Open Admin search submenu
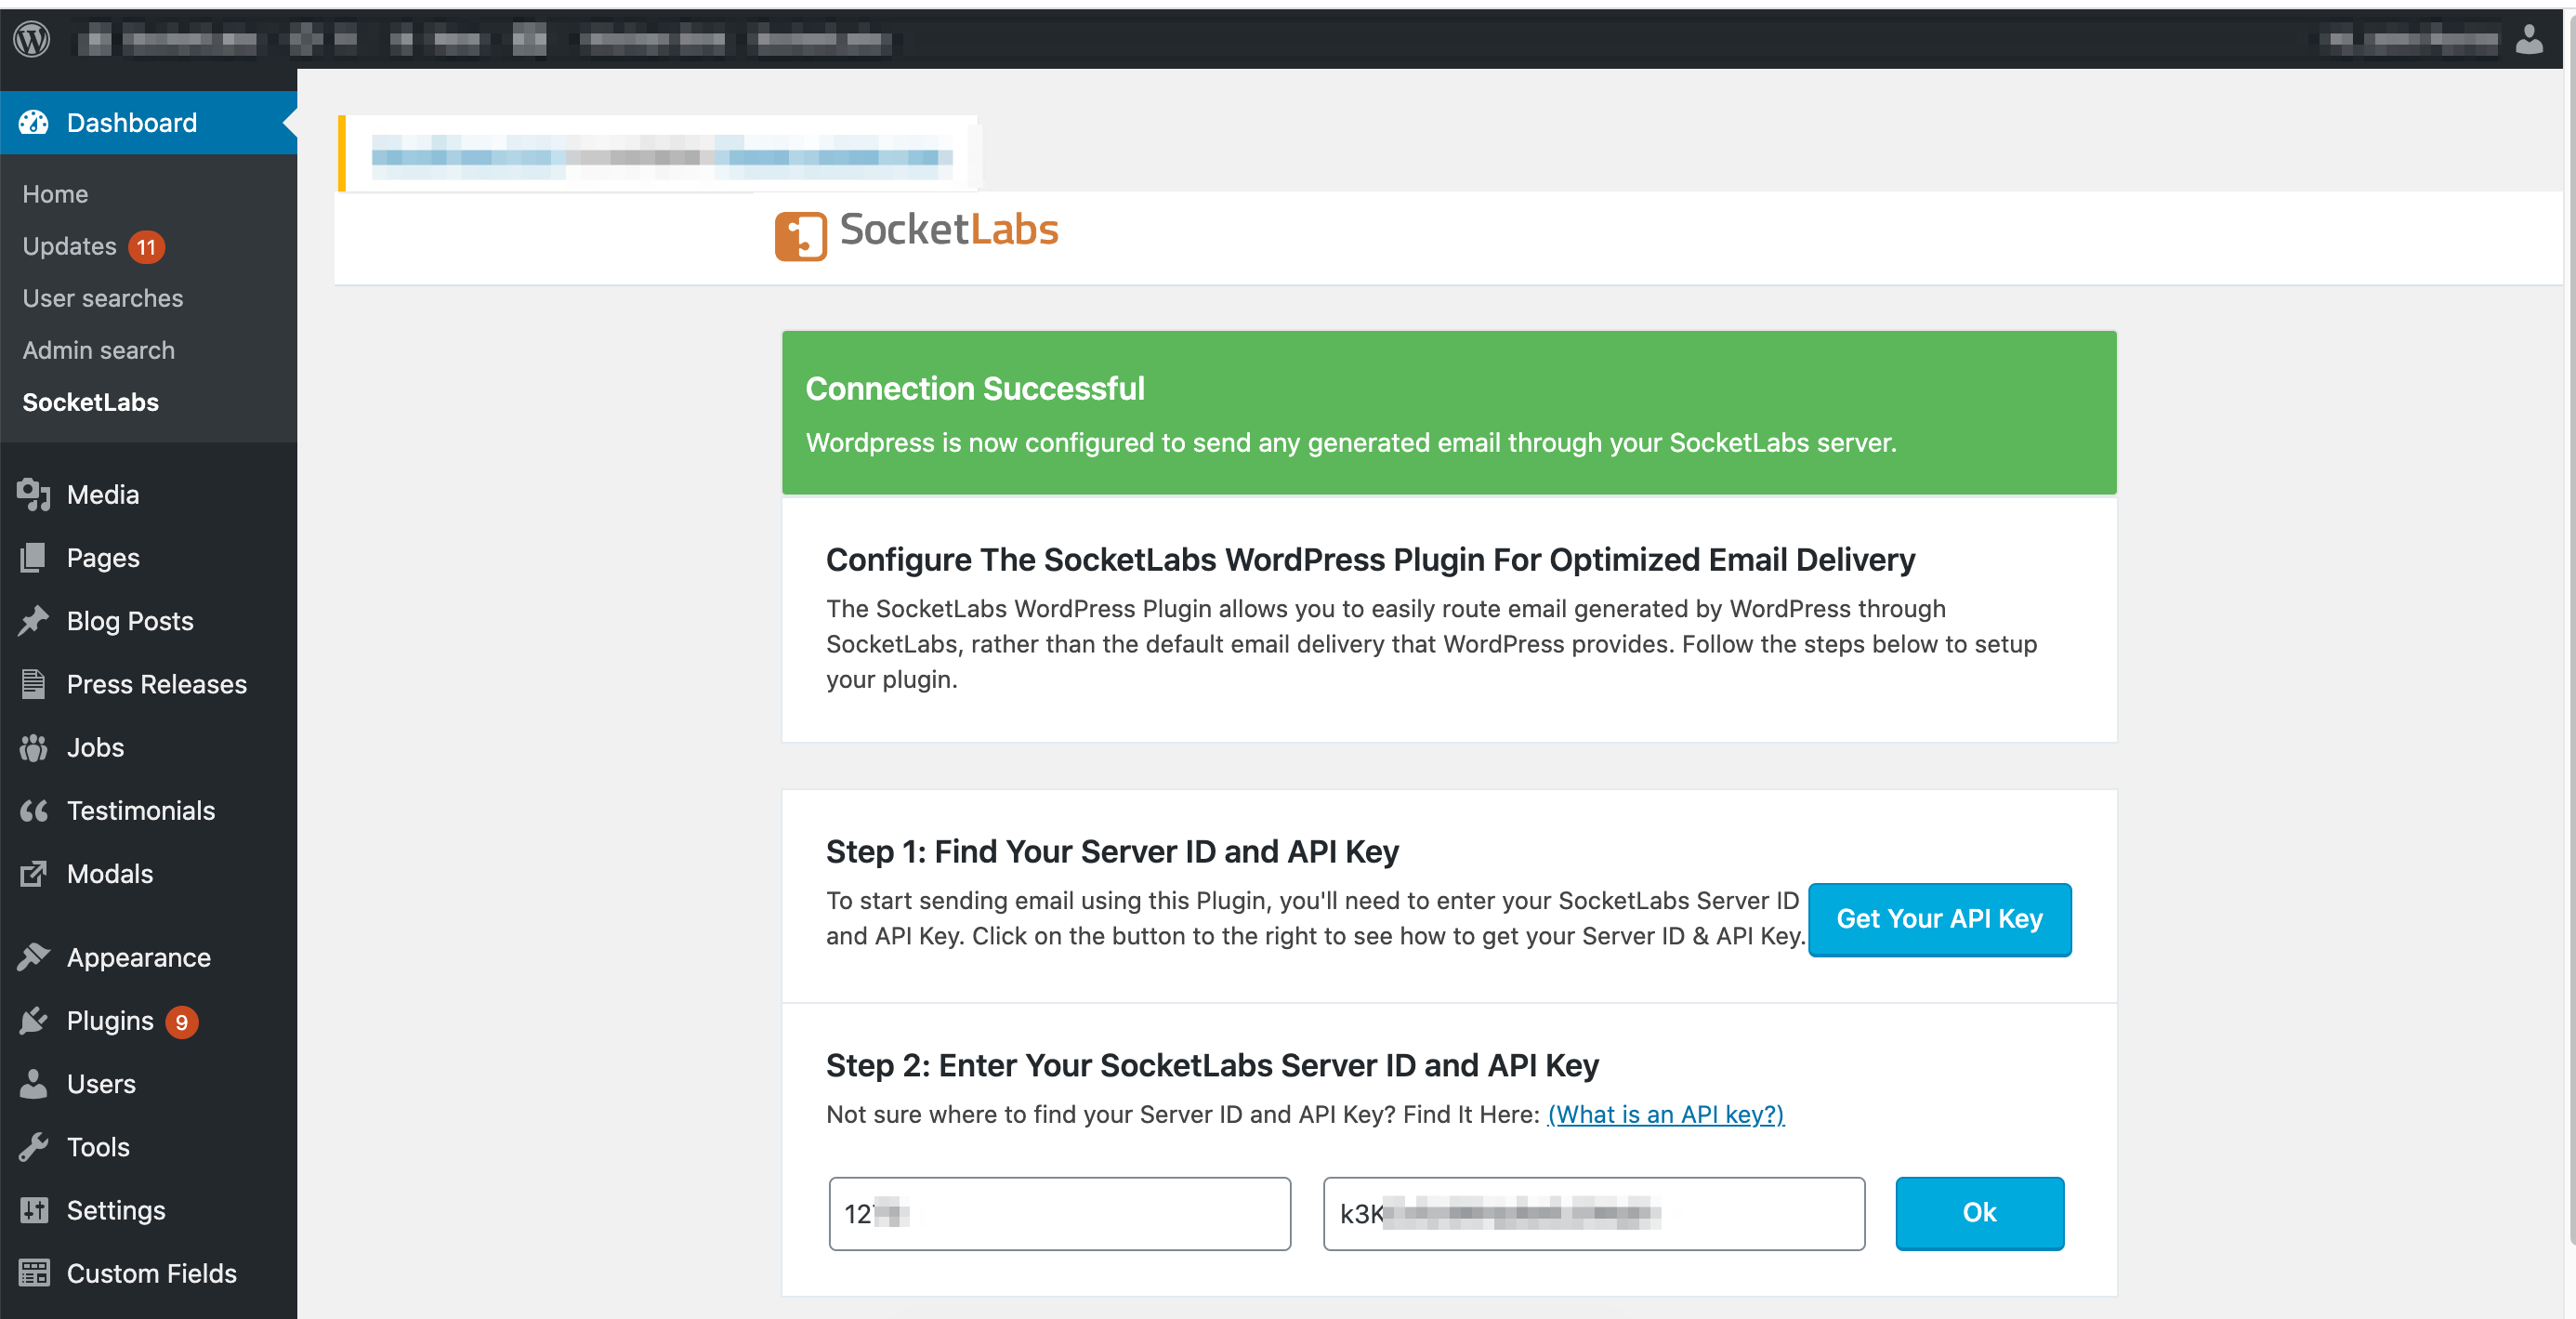Viewport: 2576px width, 1319px height. click(x=98, y=350)
